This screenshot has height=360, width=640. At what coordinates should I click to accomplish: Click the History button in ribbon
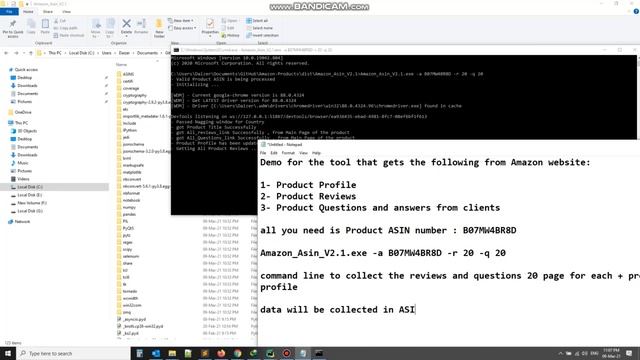(231, 36)
